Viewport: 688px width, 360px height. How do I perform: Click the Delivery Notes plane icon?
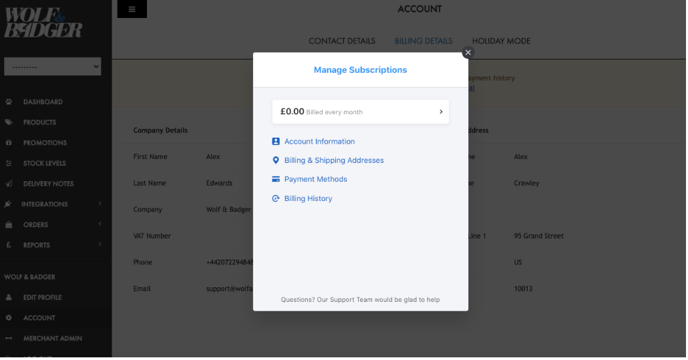9,184
